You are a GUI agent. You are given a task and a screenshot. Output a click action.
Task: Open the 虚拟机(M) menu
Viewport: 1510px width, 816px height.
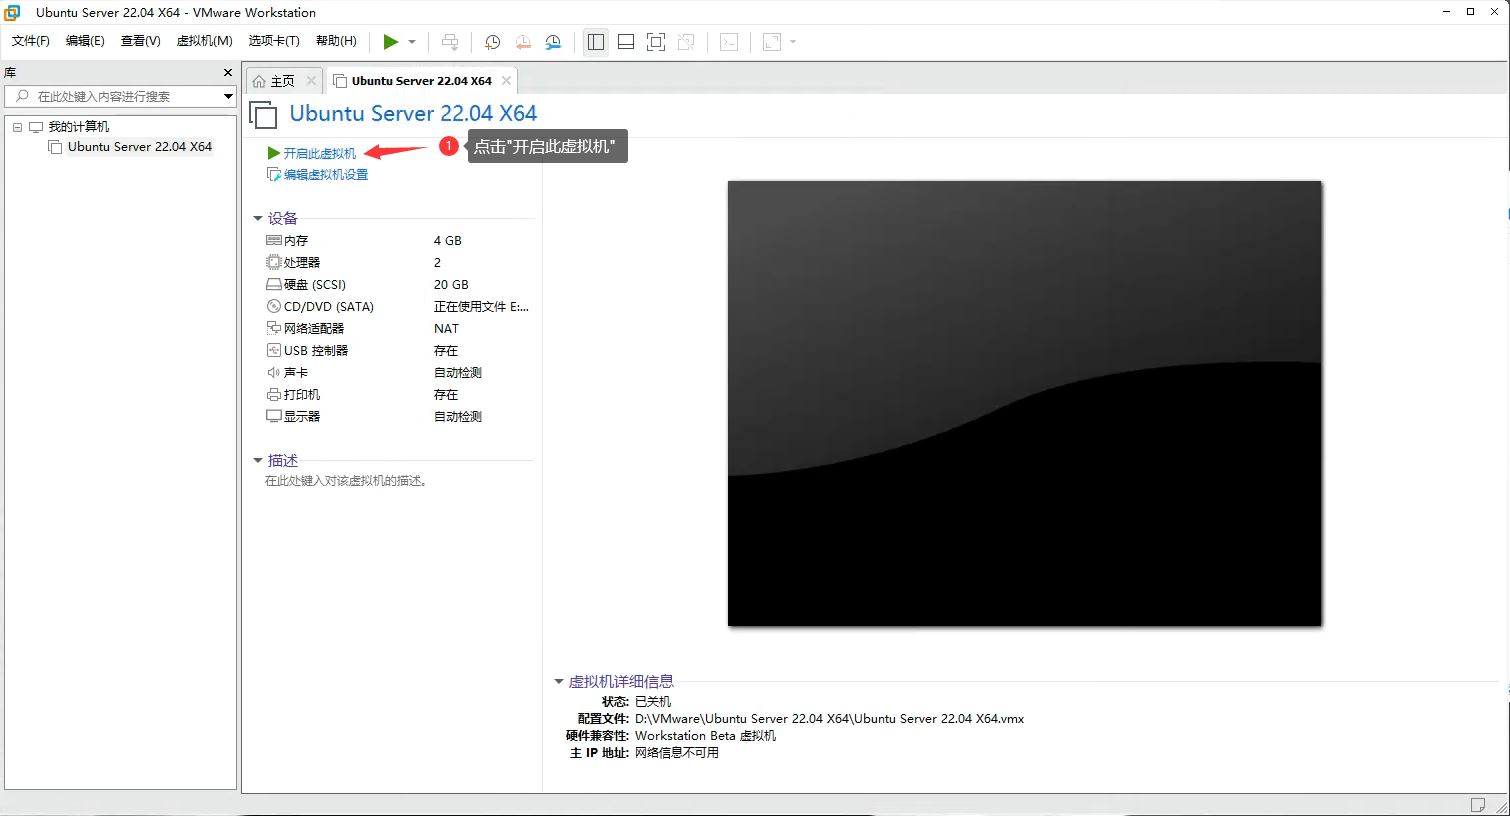204,41
